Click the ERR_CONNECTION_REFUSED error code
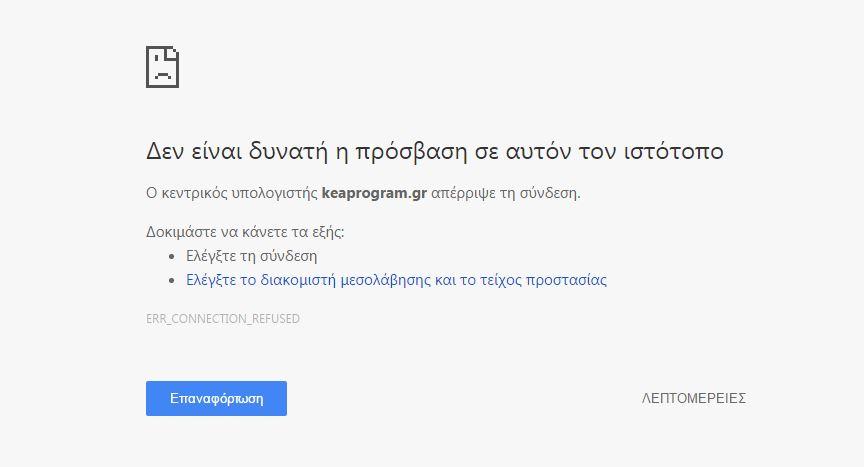The width and height of the screenshot is (864, 467). 223,319
